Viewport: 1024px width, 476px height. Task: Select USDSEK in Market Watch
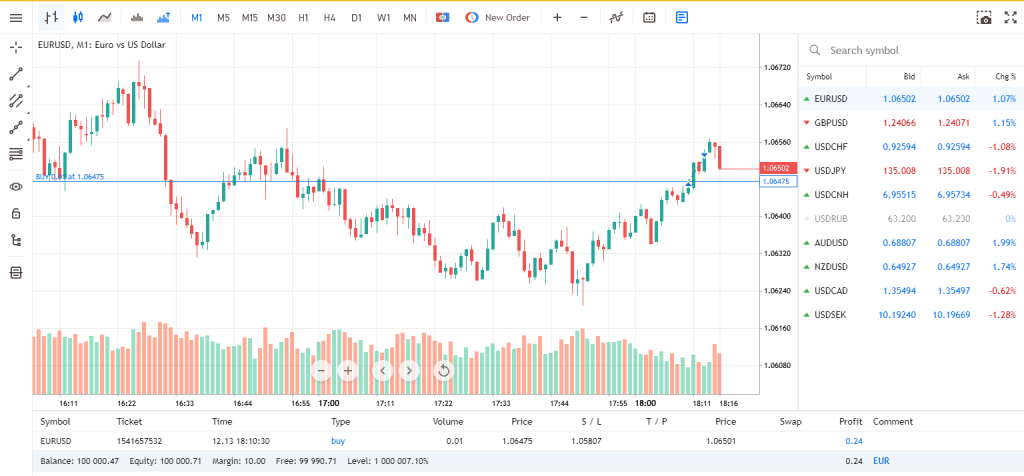pyautogui.click(x=911, y=314)
